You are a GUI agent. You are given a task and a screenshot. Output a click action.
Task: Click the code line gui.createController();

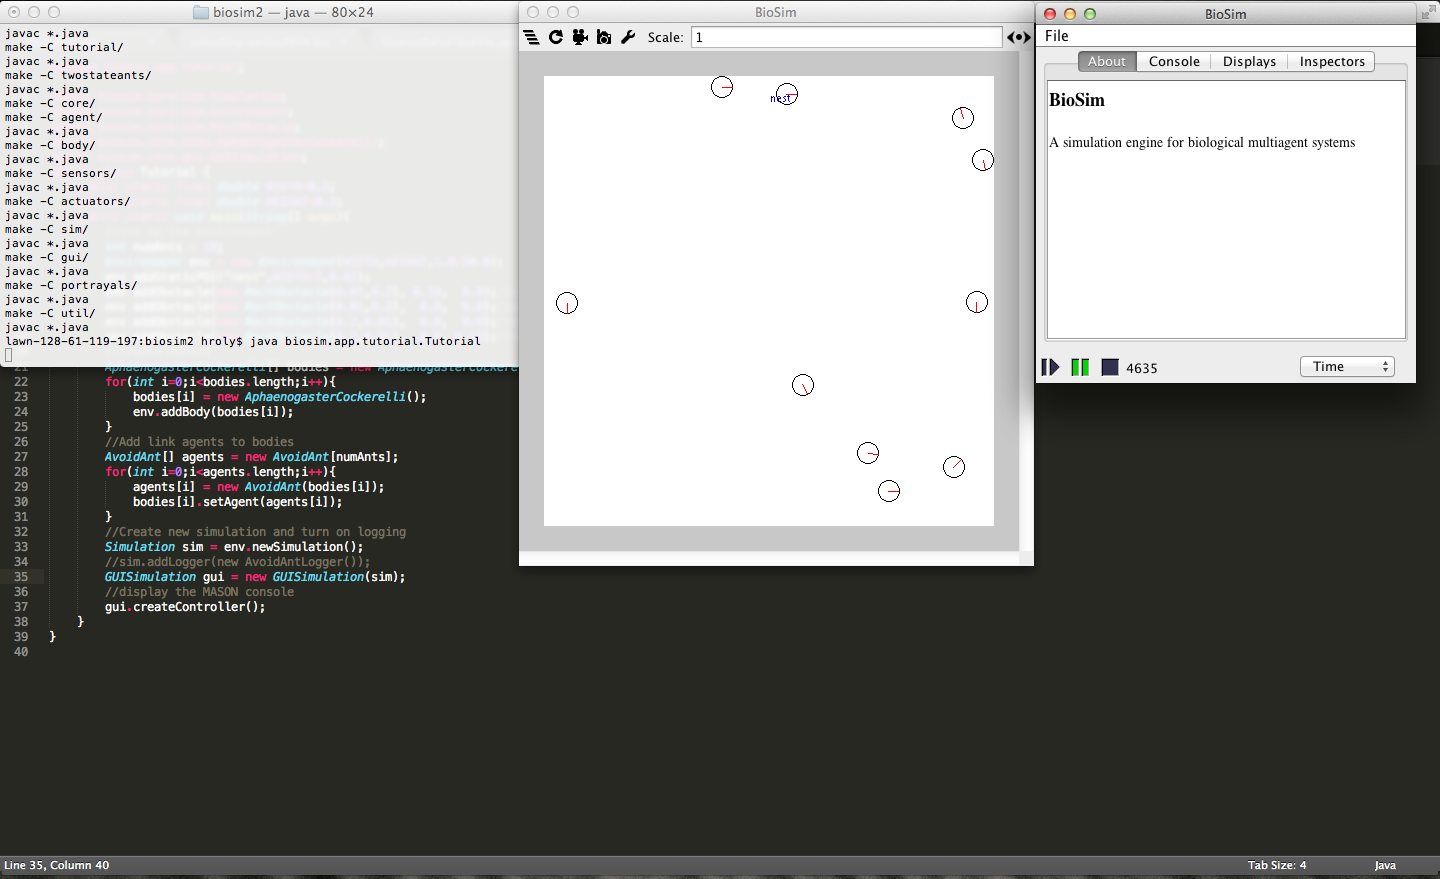pyautogui.click(x=185, y=607)
